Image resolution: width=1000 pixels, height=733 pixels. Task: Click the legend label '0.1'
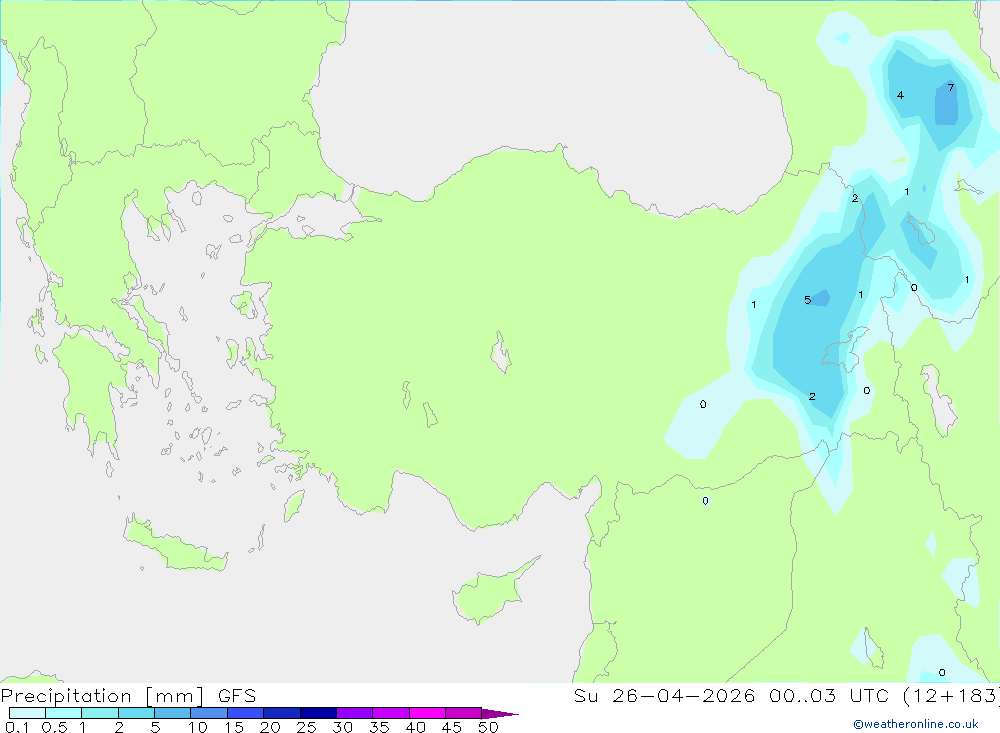tap(17, 727)
